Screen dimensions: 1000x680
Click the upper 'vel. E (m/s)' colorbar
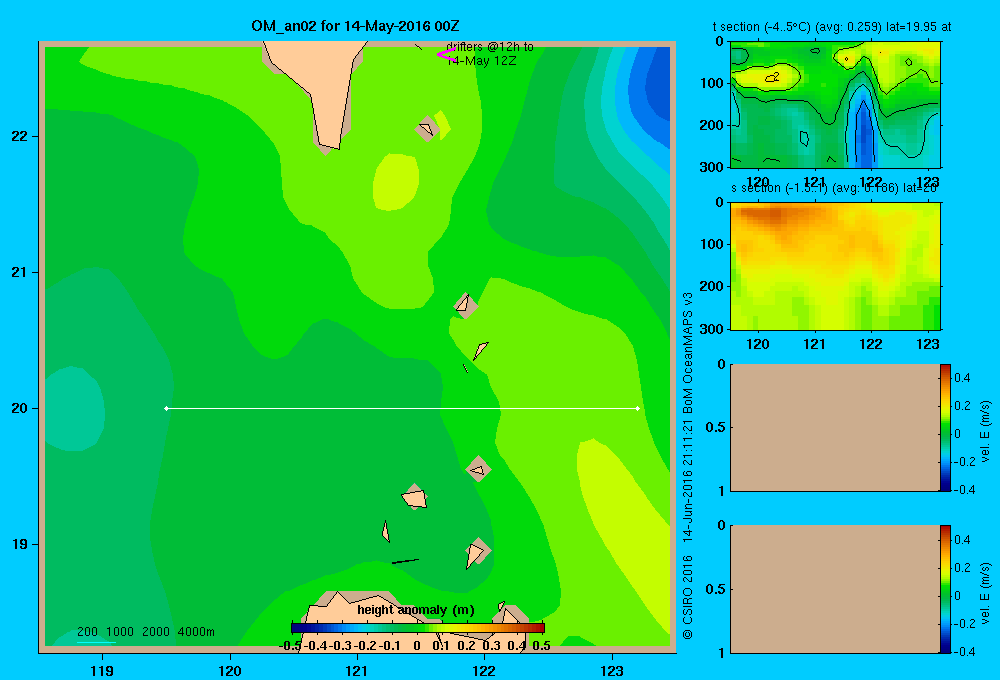click(945, 427)
